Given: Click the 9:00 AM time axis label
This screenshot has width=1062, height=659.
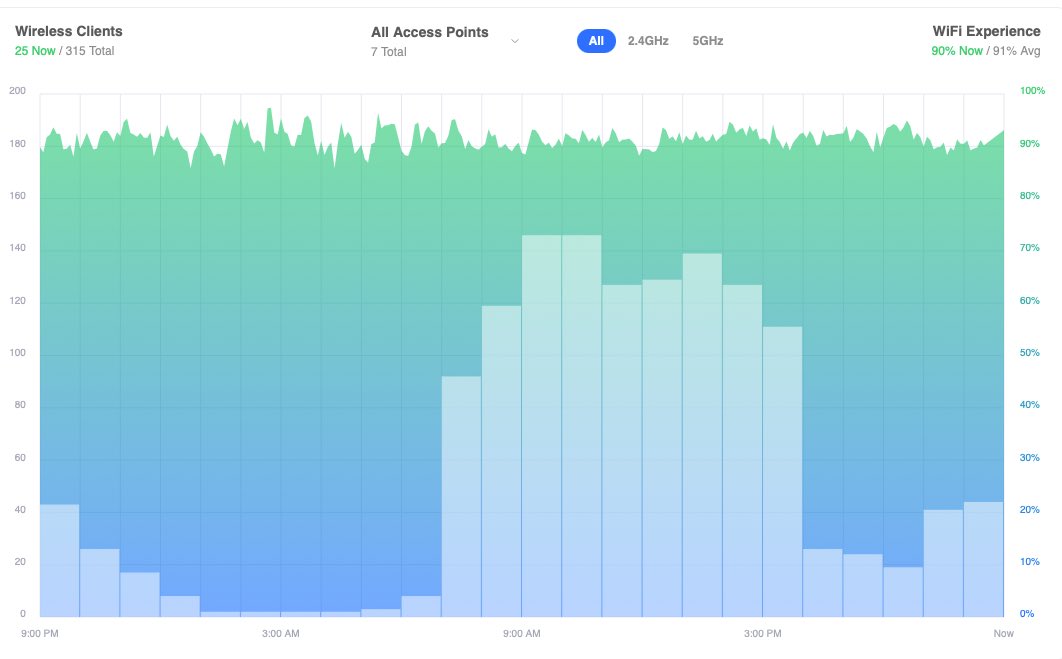Looking at the screenshot, I should click(x=522, y=633).
